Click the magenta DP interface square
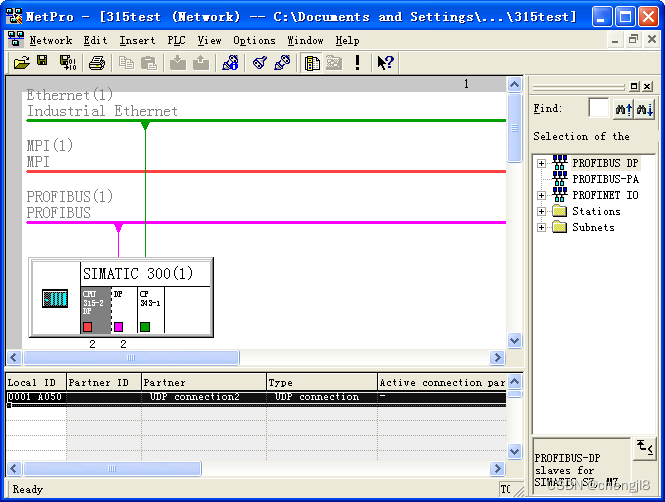The image size is (665, 502). pos(118,327)
